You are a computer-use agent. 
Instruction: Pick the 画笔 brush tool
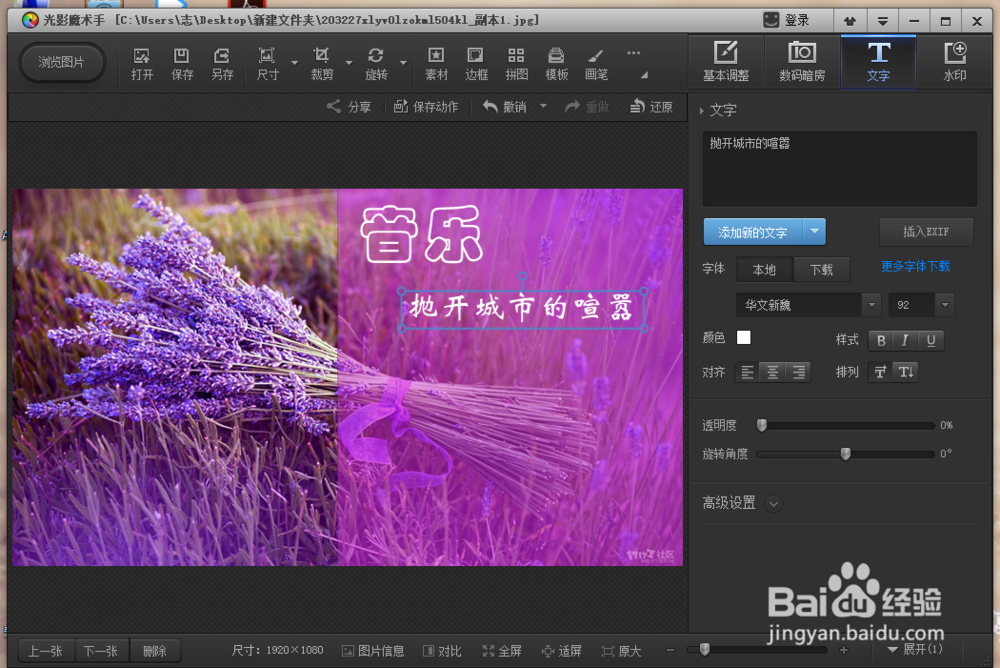coord(595,62)
